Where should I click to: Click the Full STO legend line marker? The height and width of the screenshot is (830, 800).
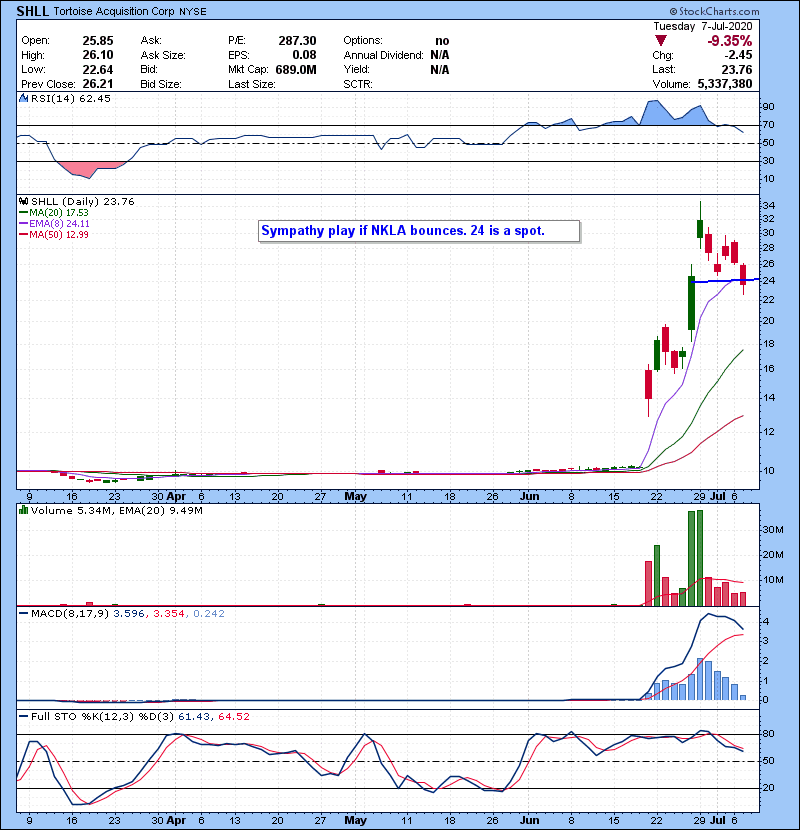coord(23,716)
